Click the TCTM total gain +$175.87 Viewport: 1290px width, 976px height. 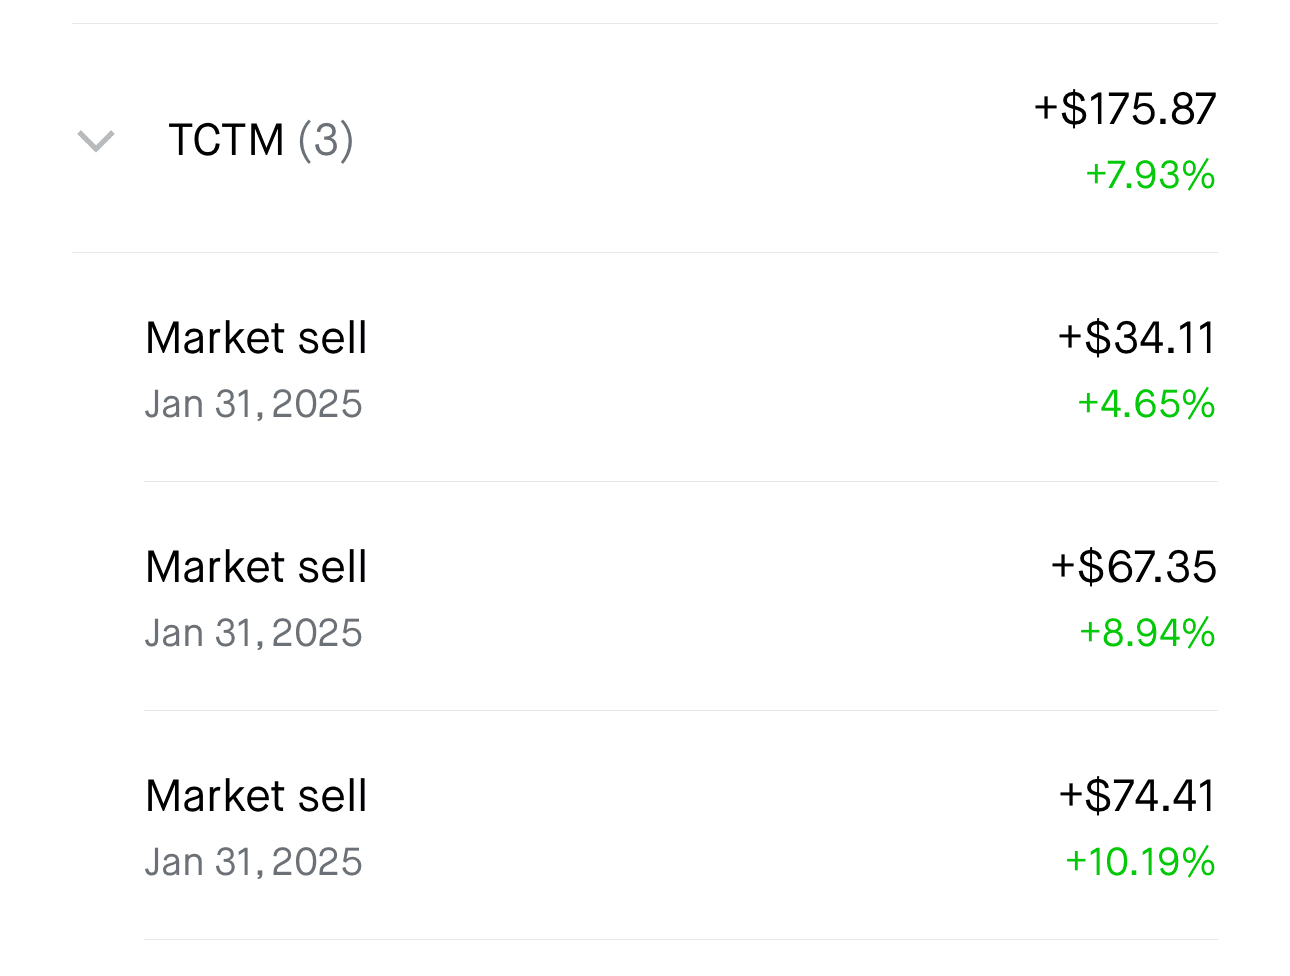click(1125, 108)
